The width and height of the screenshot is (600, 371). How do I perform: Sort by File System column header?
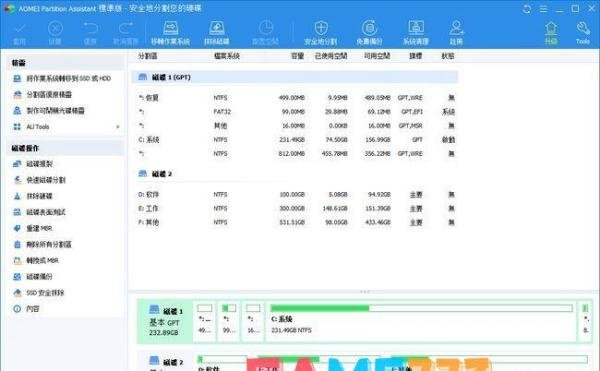tap(227, 56)
